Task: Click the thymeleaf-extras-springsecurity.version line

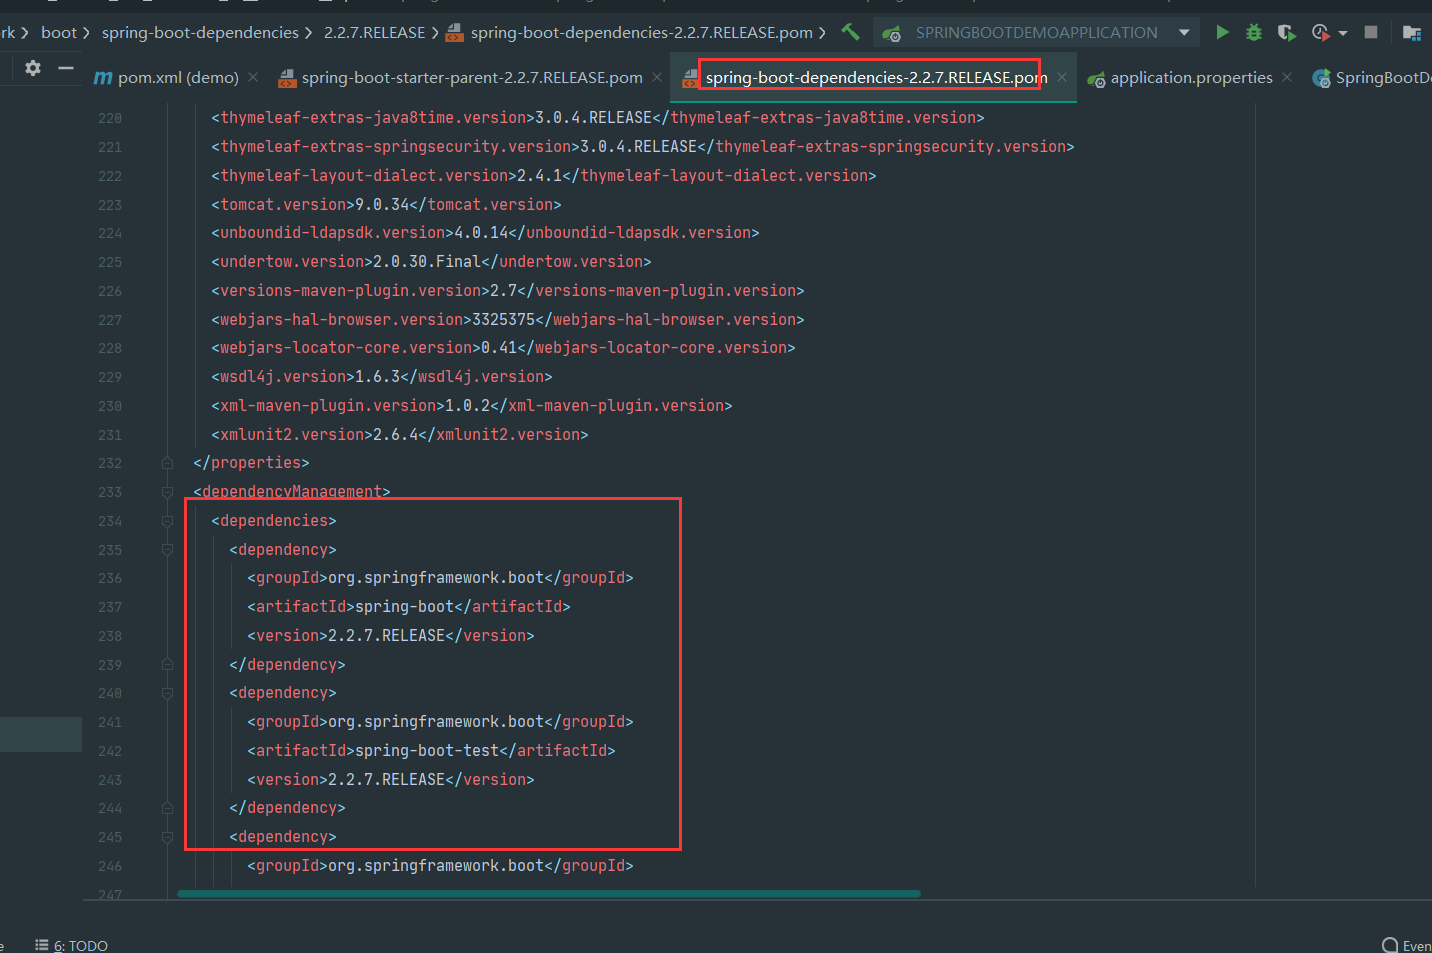Action: [643, 147]
